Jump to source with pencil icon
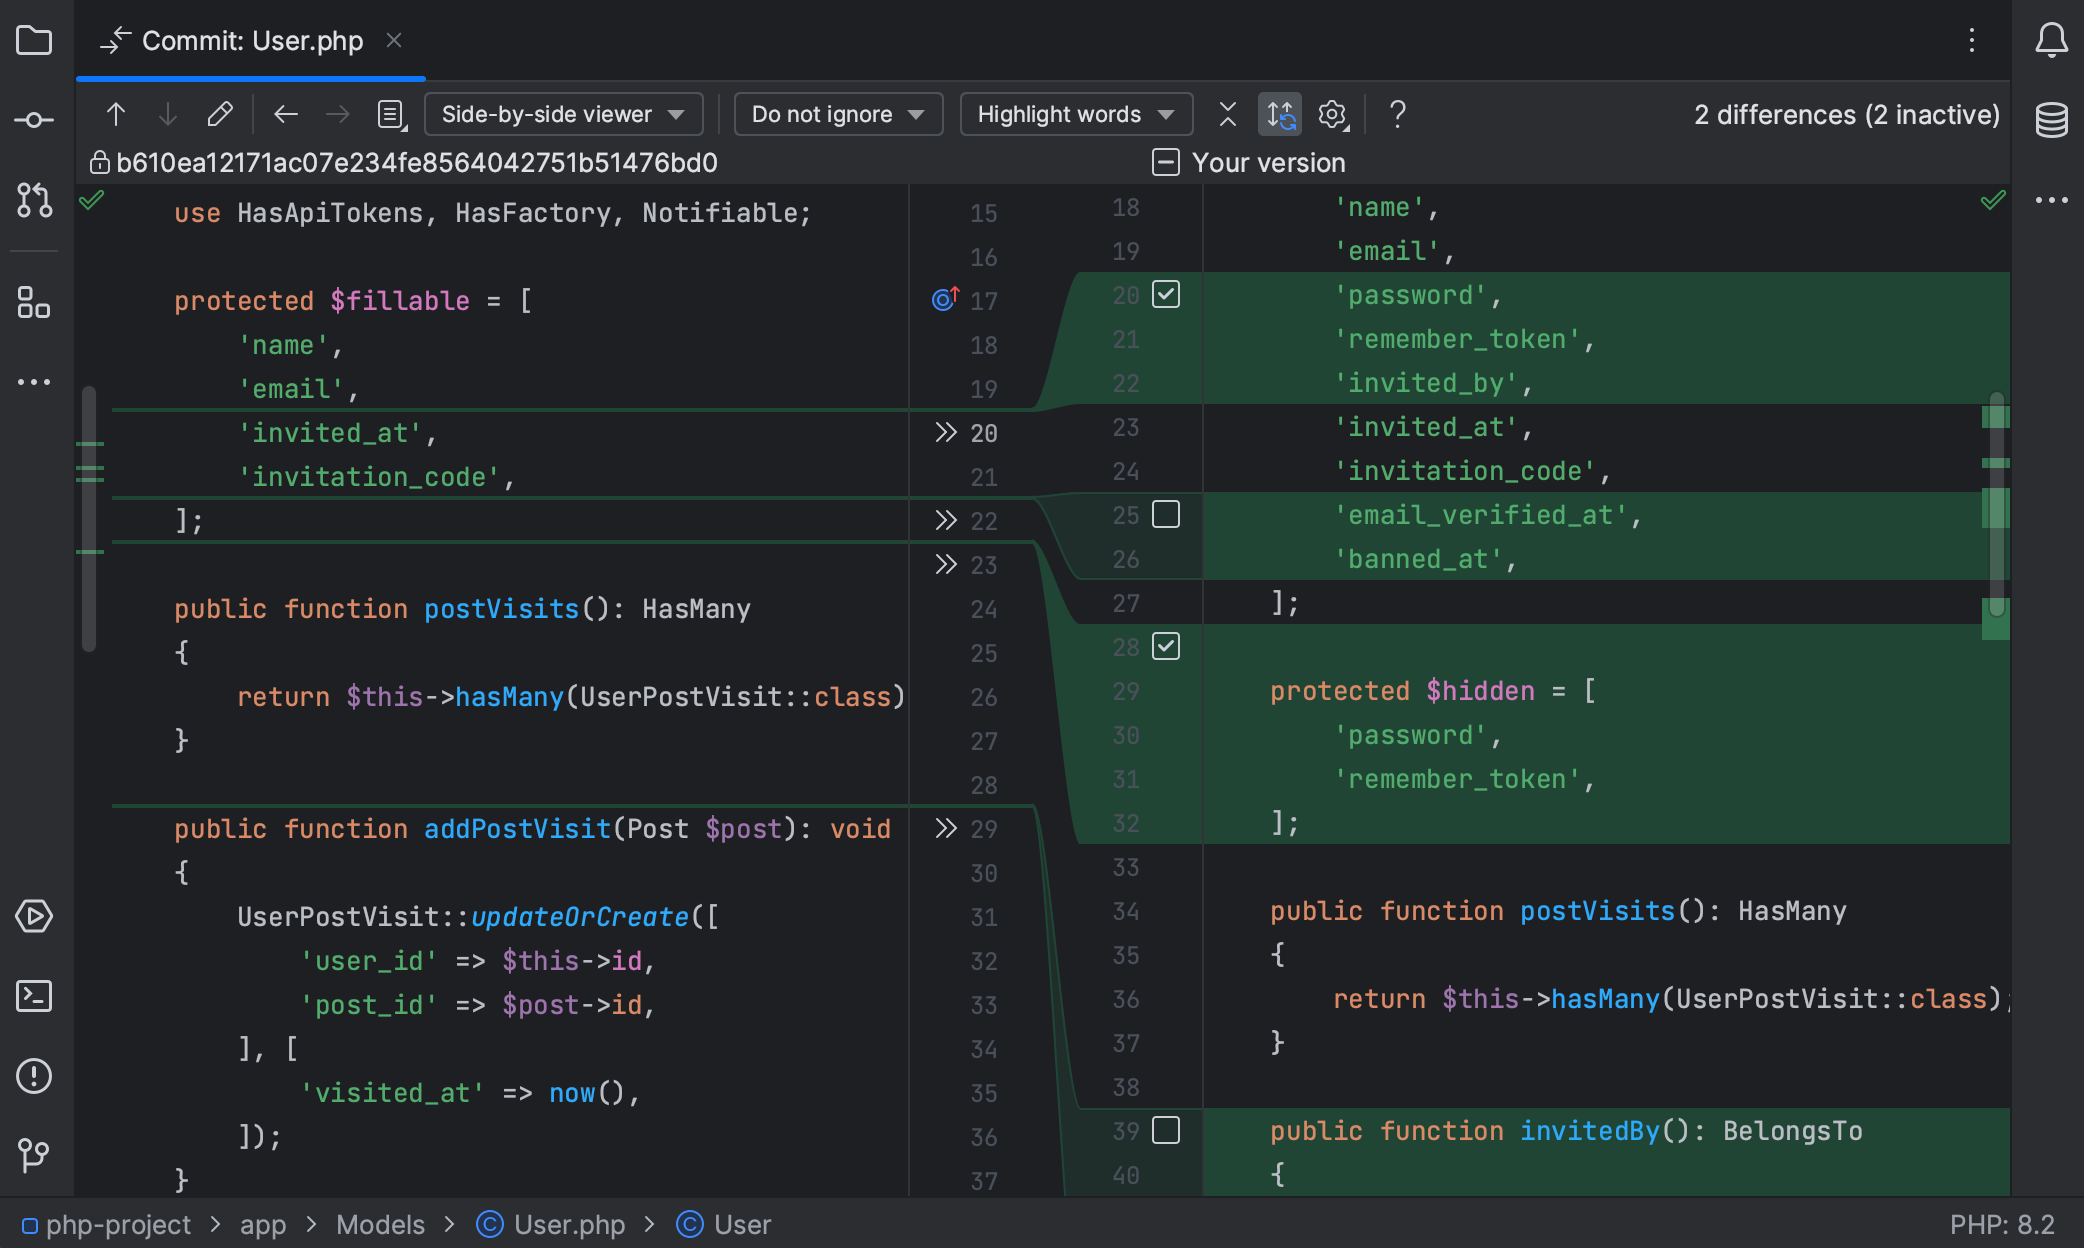This screenshot has height=1248, width=2084. click(x=220, y=114)
